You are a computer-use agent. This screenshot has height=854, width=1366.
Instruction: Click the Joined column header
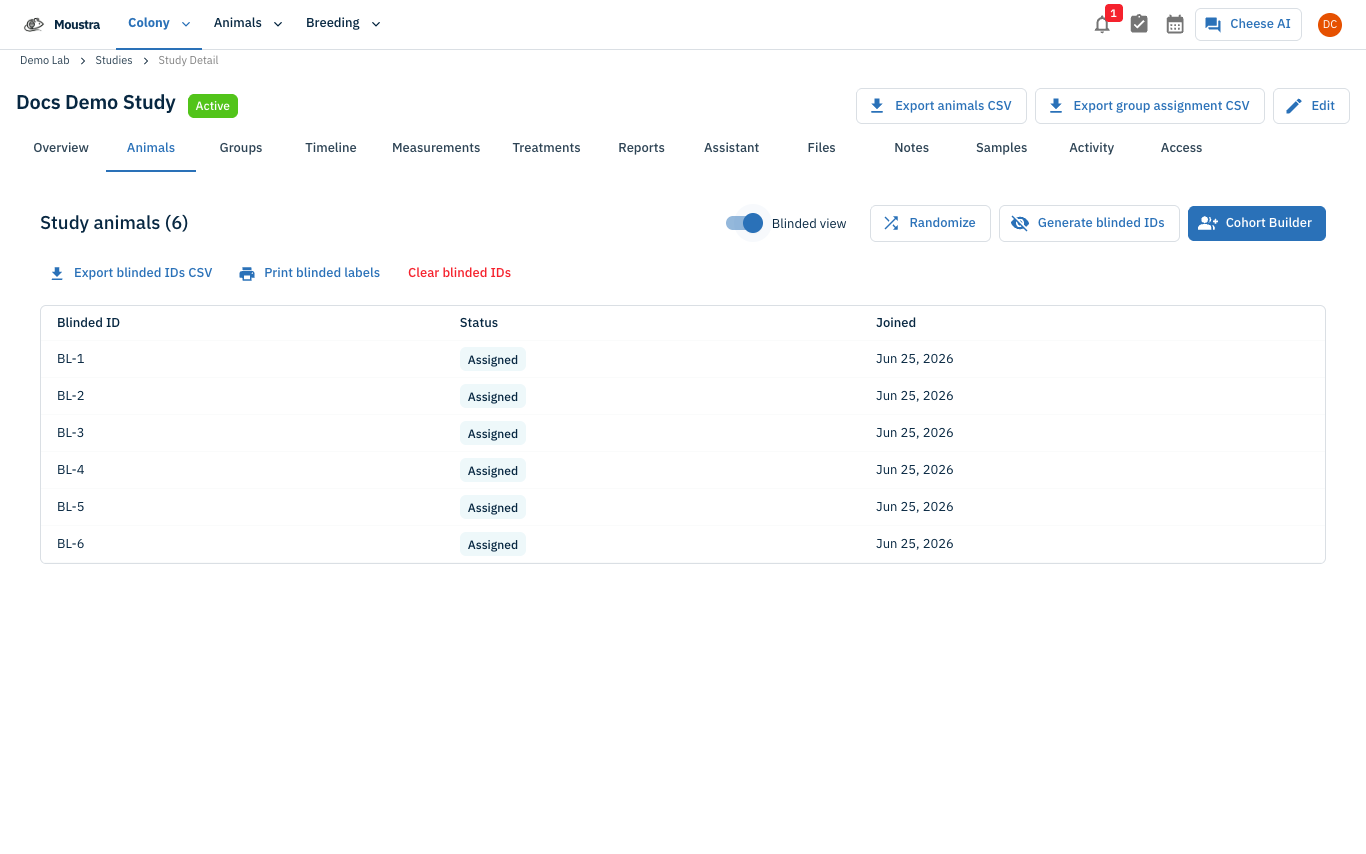coord(896,323)
